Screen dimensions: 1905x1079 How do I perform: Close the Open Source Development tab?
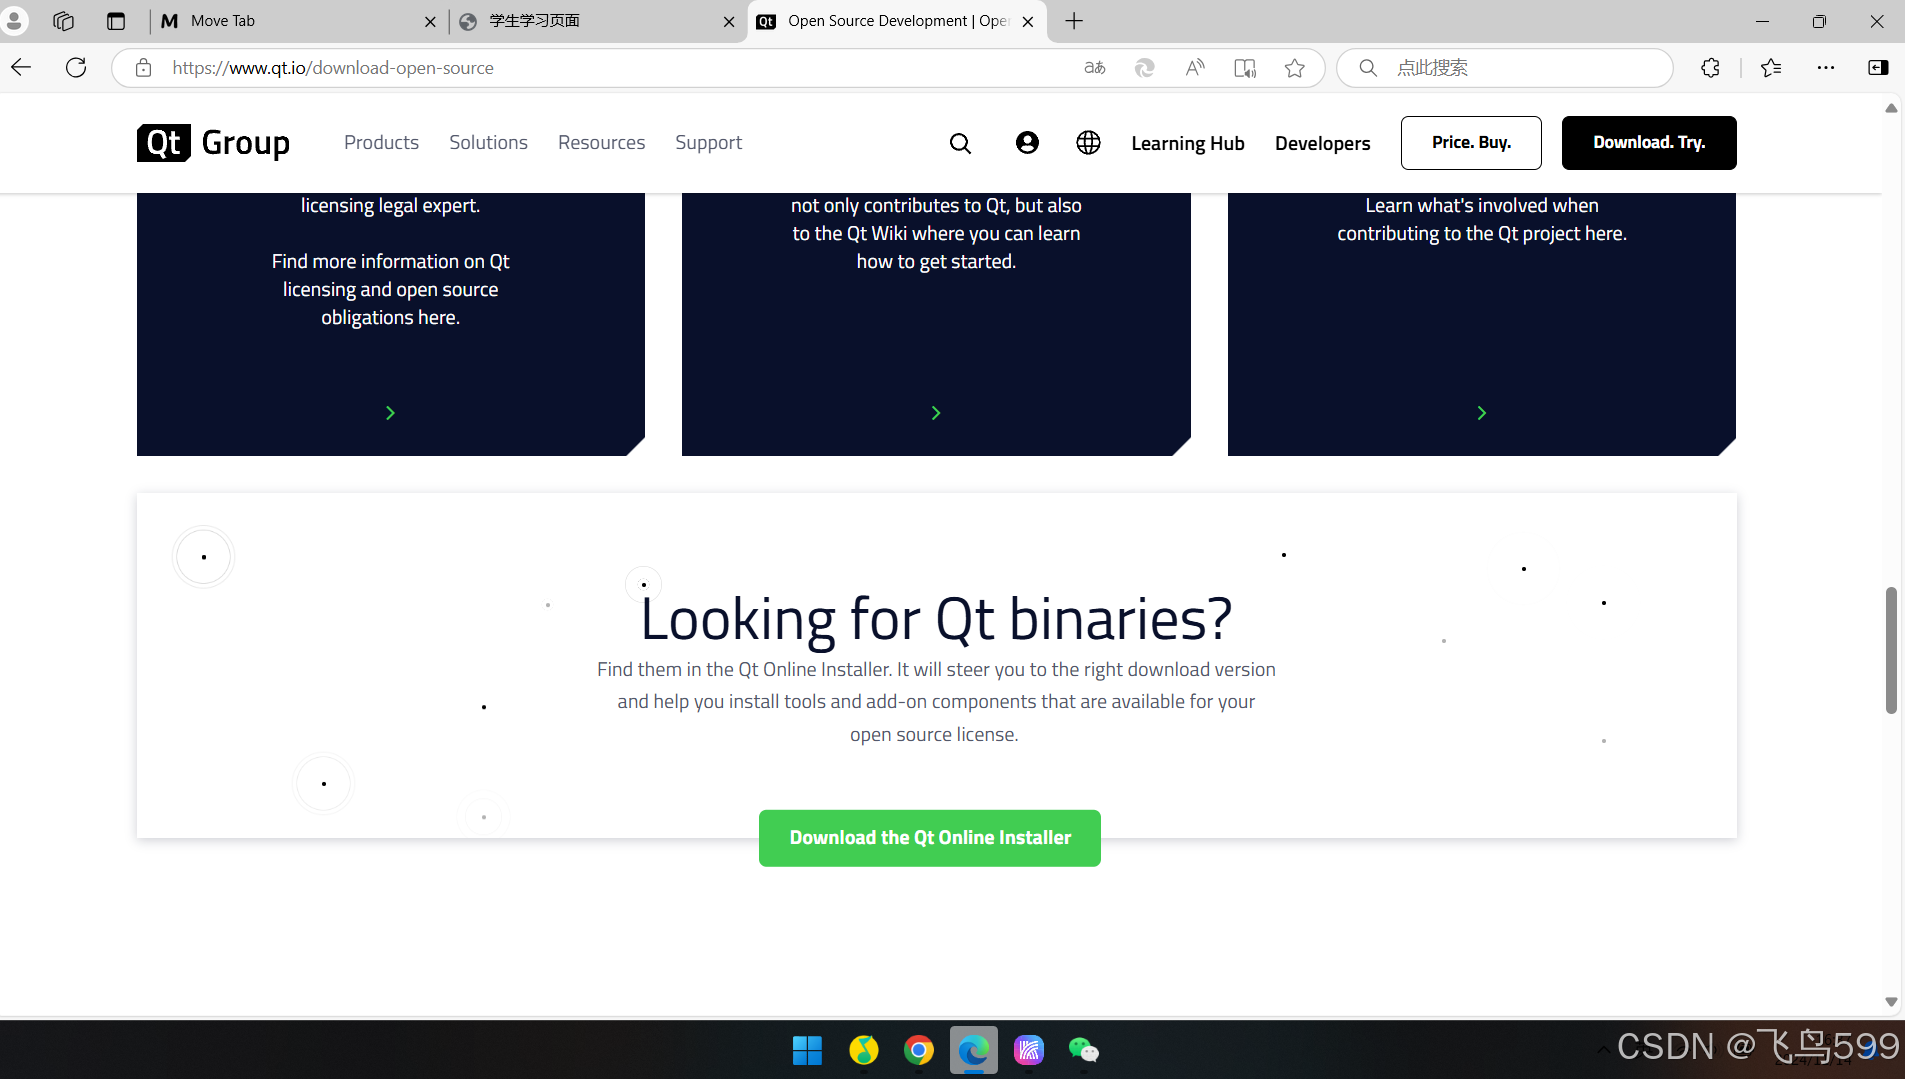pos(1028,21)
